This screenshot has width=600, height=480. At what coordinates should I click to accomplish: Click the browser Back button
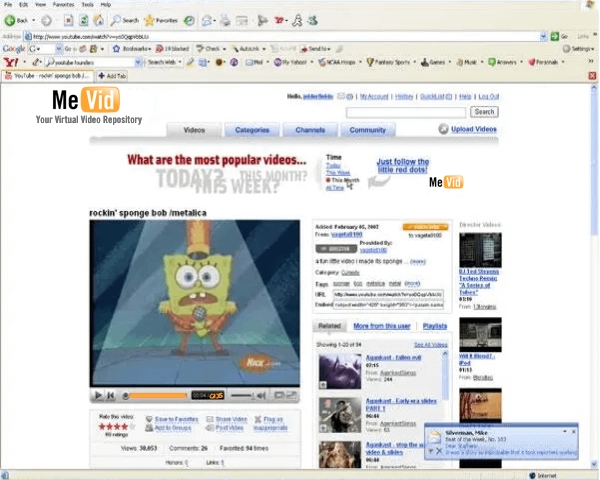(16, 20)
